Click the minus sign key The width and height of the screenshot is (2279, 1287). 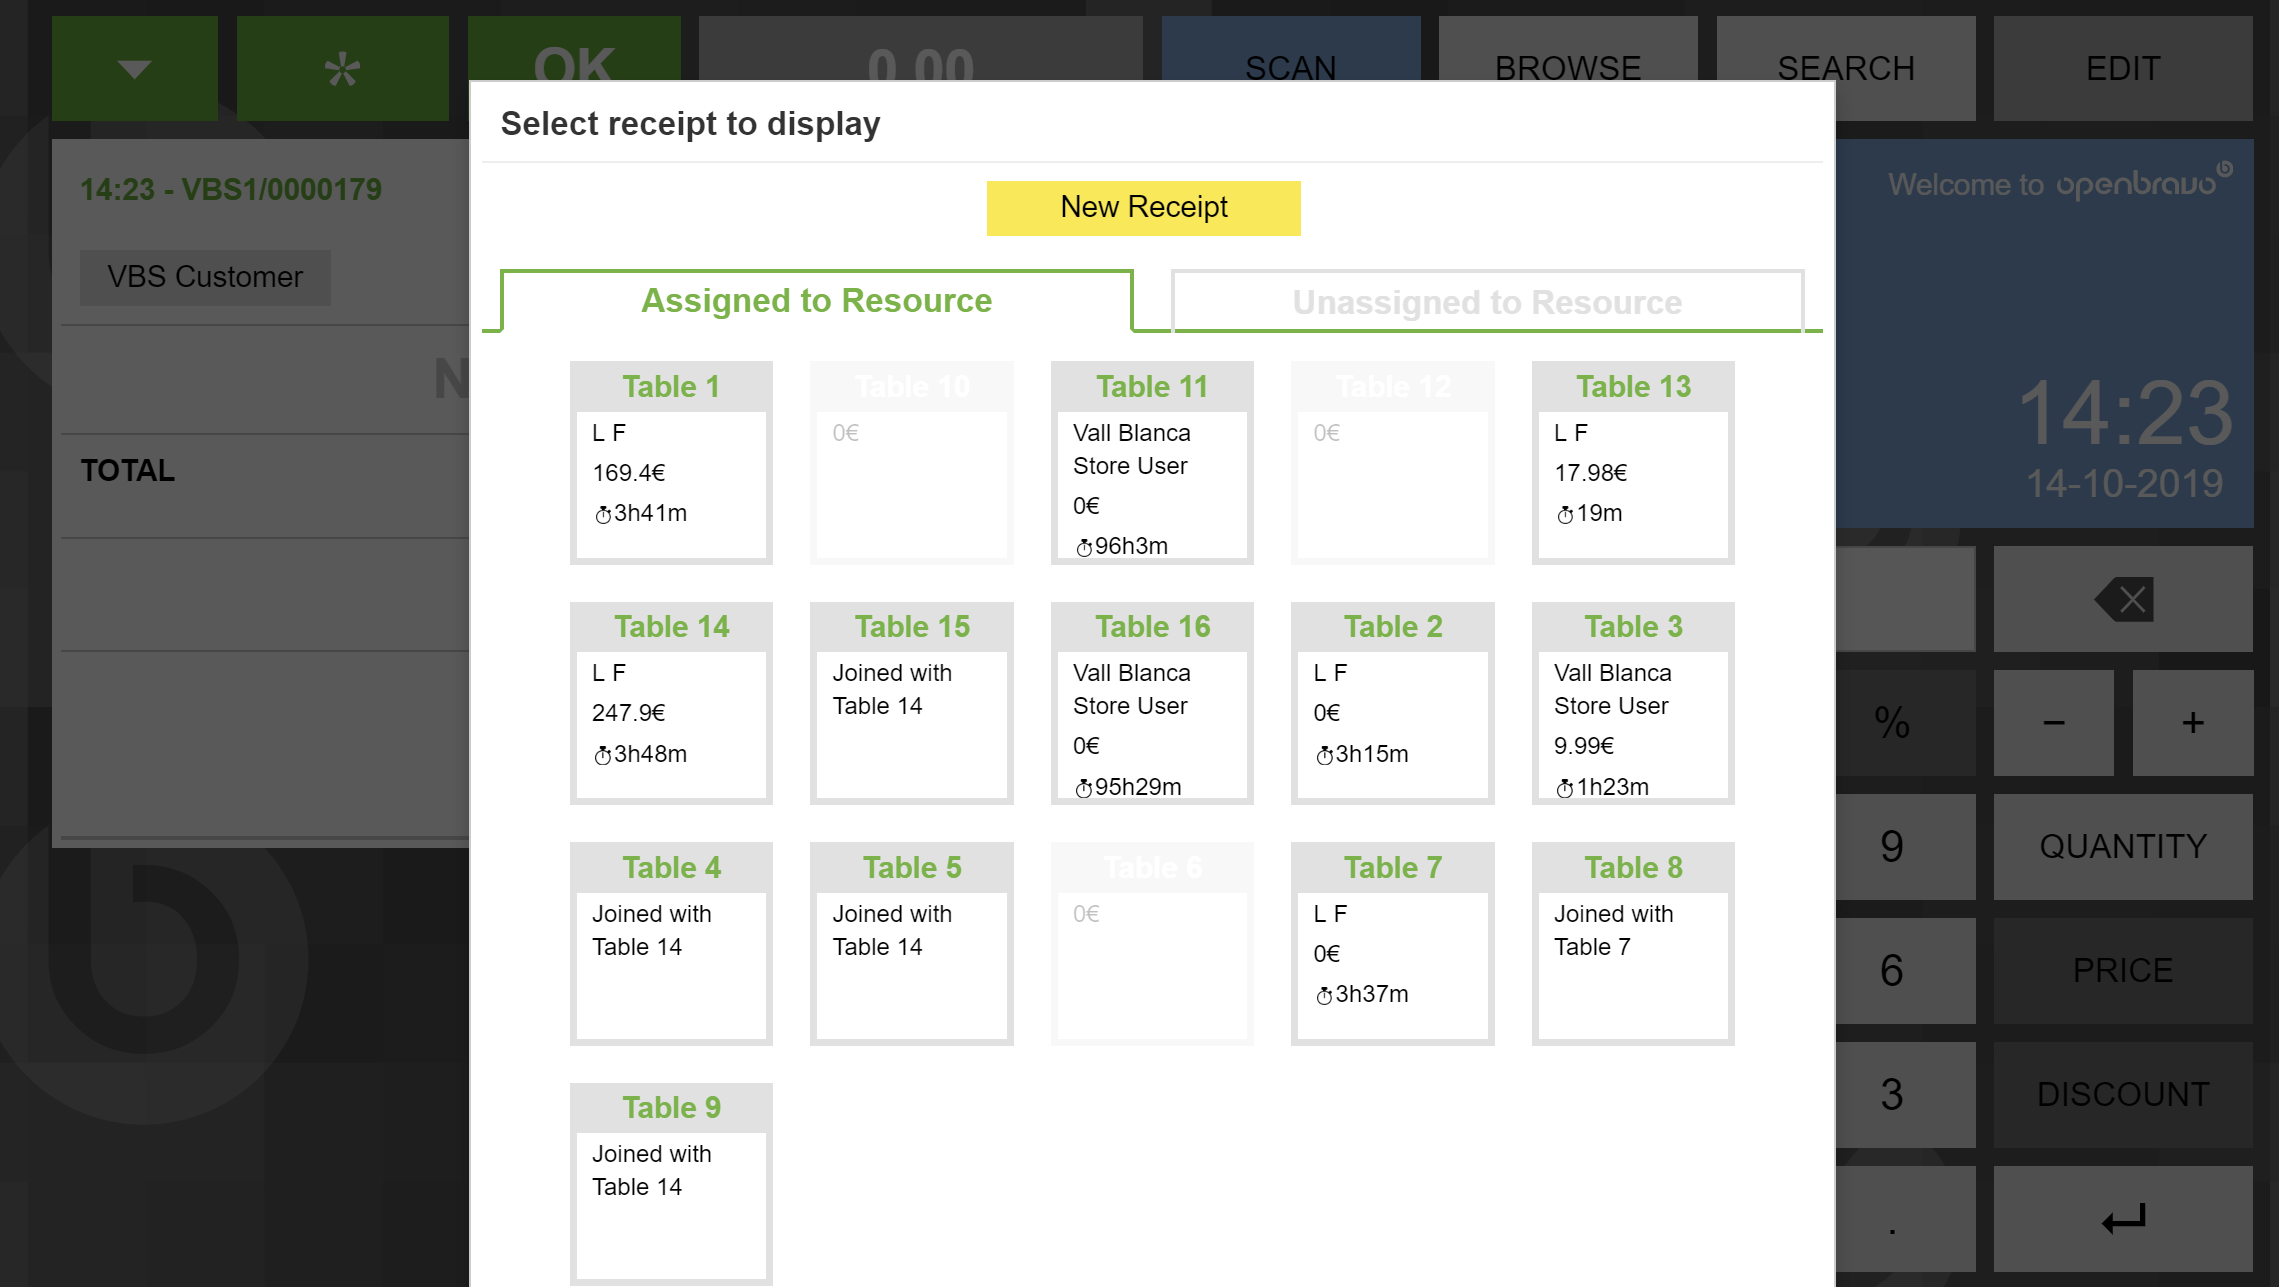[x=2053, y=723]
